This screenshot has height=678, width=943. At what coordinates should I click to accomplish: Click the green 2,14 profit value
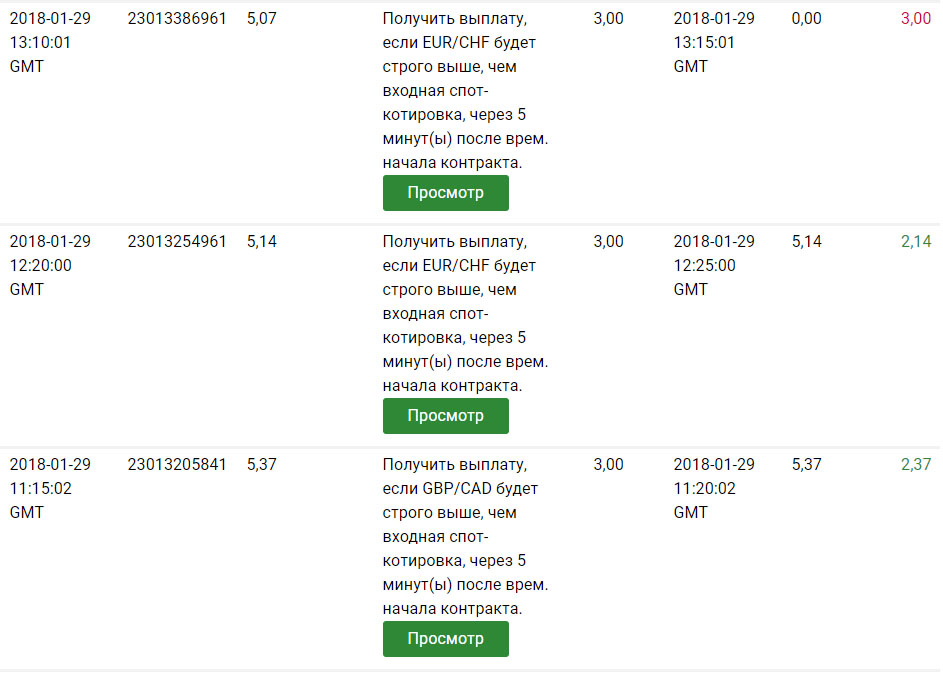[x=915, y=242]
